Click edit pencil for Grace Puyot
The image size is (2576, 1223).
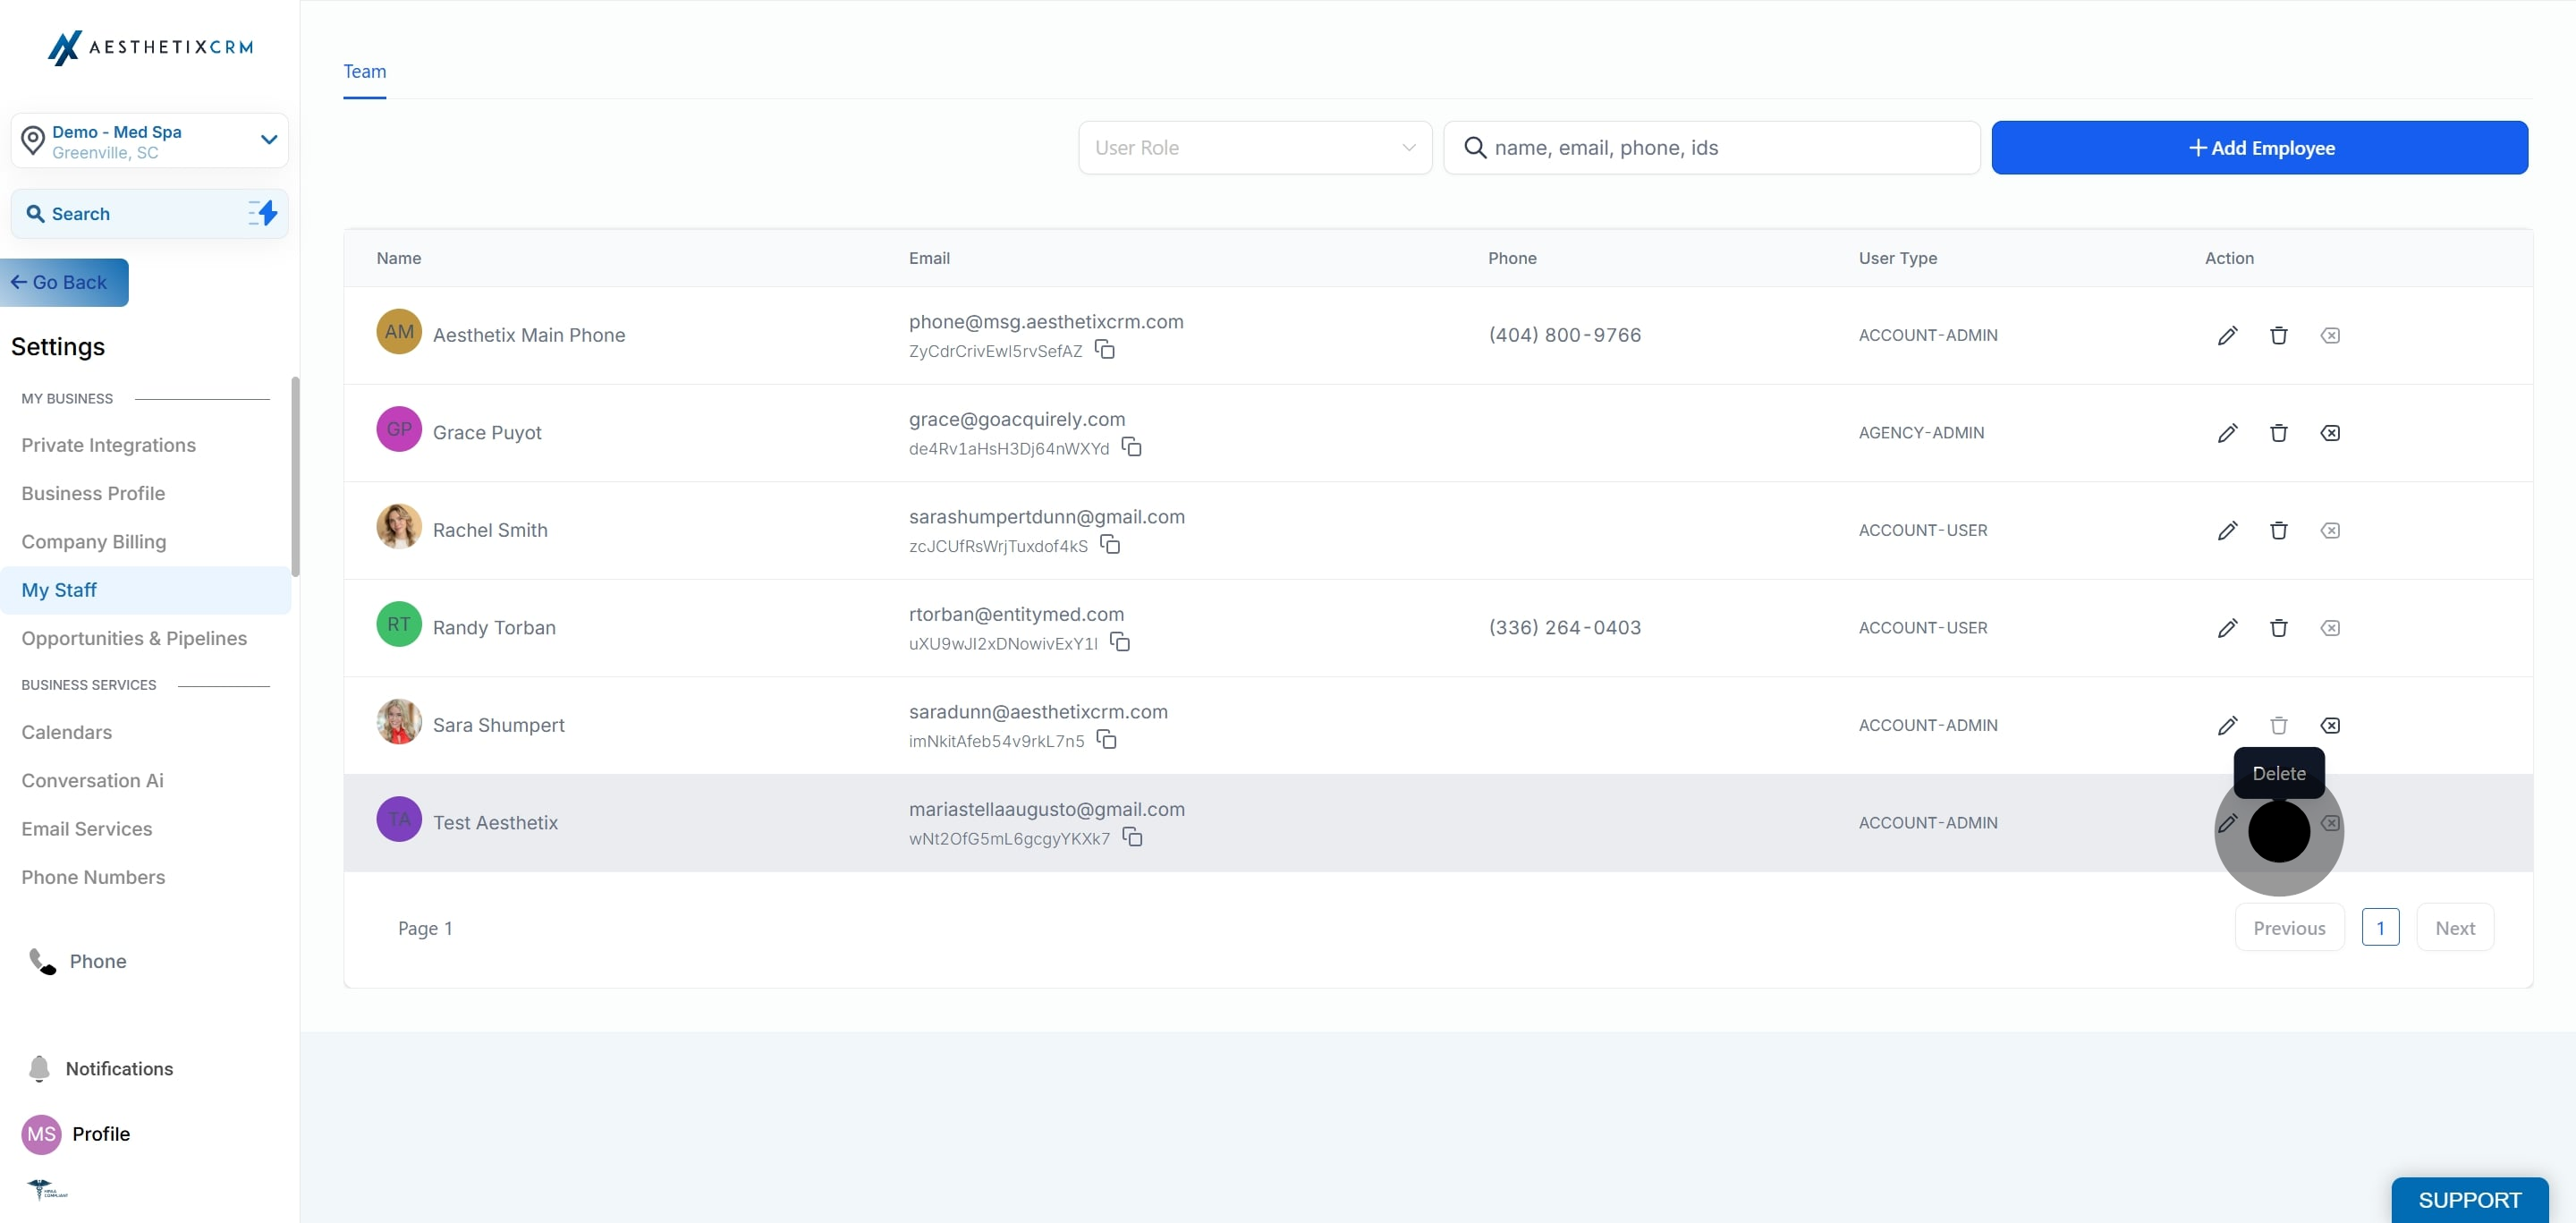coord(2227,433)
